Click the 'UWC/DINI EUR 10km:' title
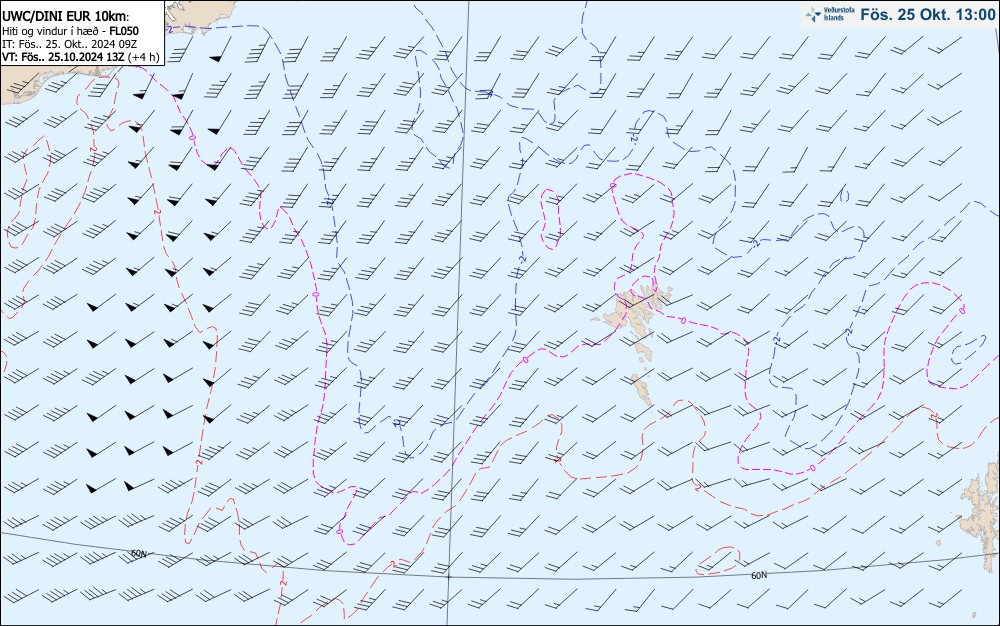 66,17
